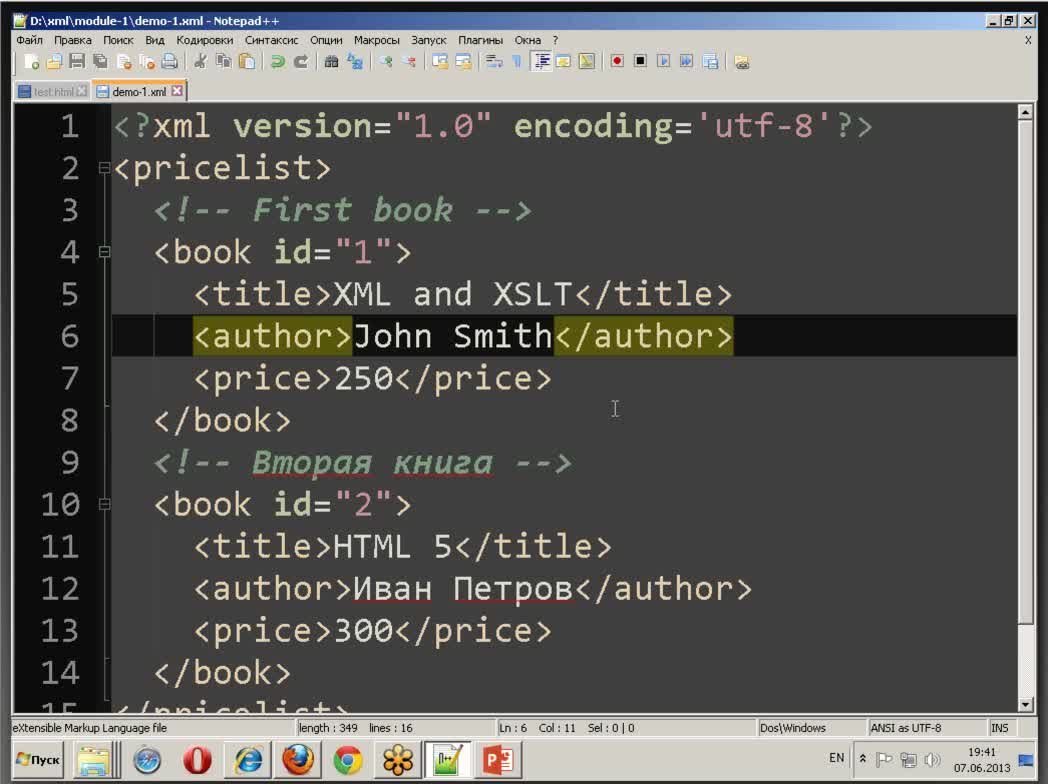This screenshot has height=784, width=1048.
Task: Click the INS mode indicator in the status bar
Action: tap(999, 728)
